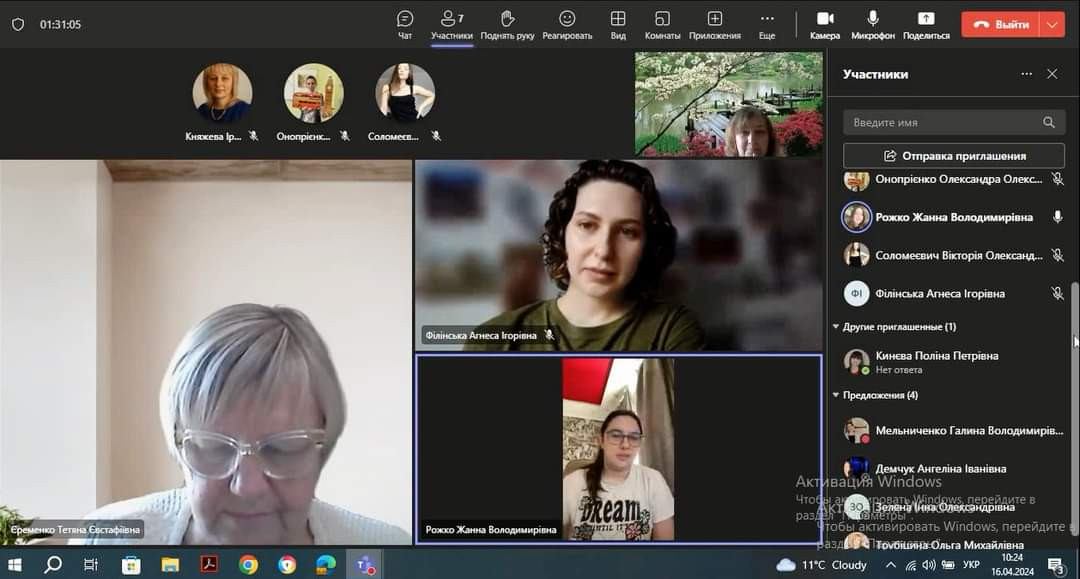Image resolution: width=1080 pixels, height=579 pixels.
Task: Open the Вид view options
Action: point(619,25)
